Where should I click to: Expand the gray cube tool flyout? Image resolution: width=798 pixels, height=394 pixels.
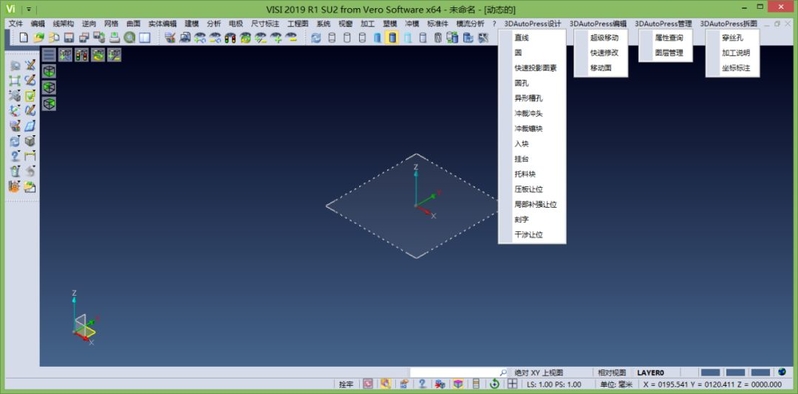click(x=31, y=141)
